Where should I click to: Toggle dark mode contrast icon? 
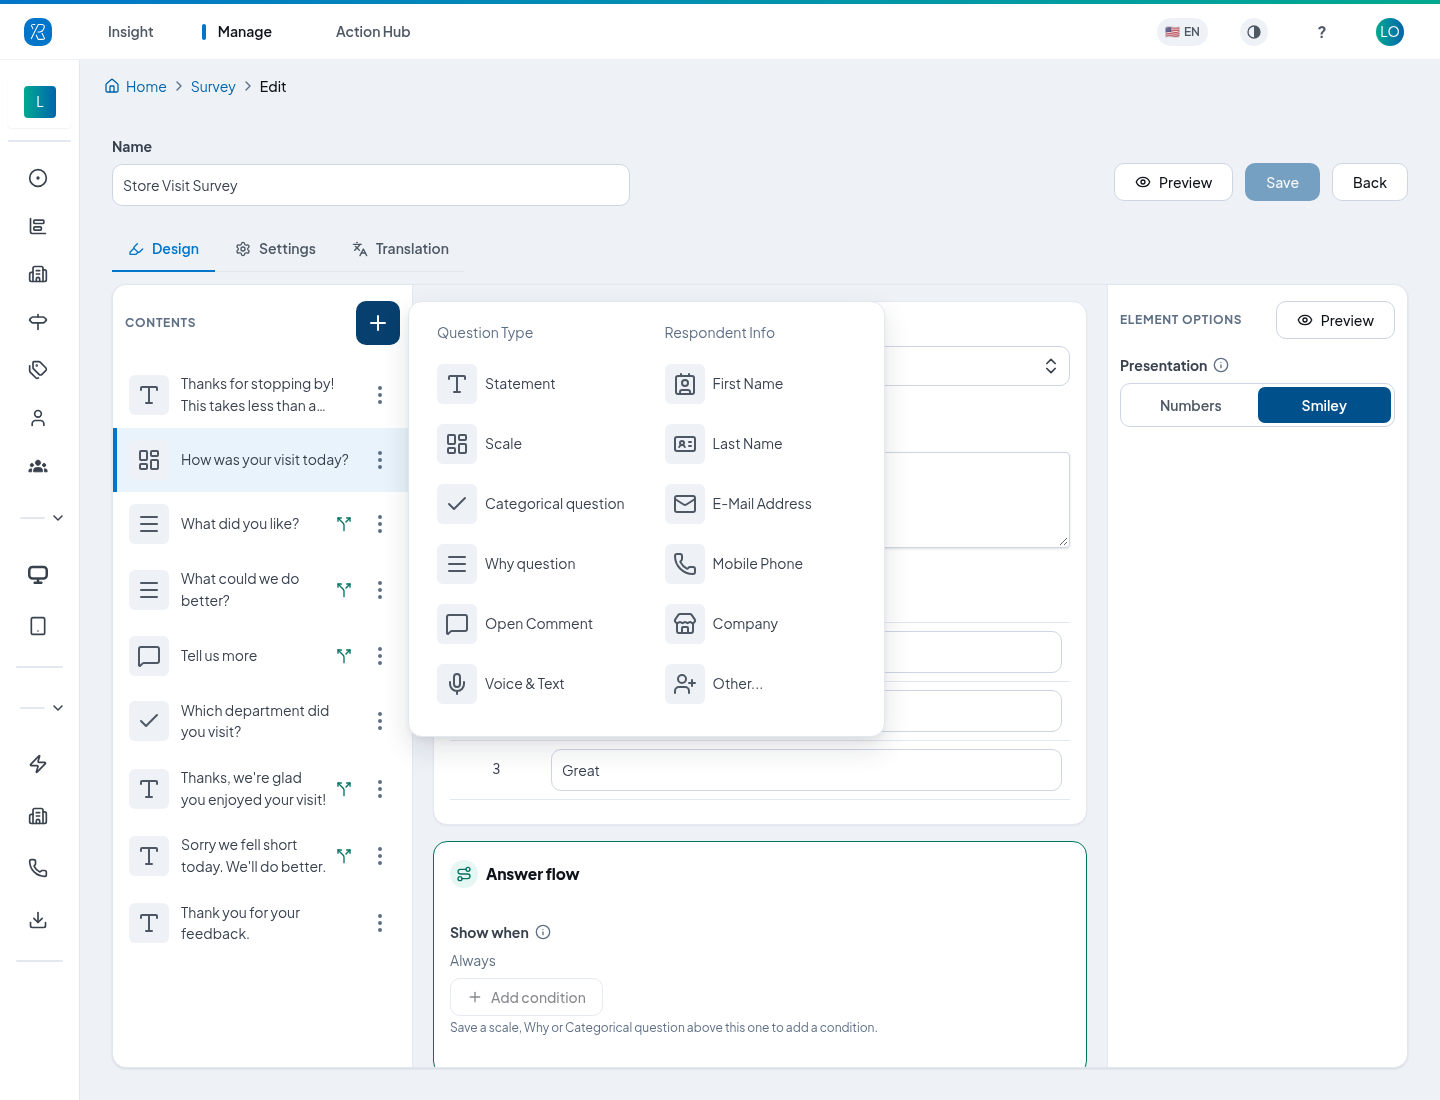1254,32
